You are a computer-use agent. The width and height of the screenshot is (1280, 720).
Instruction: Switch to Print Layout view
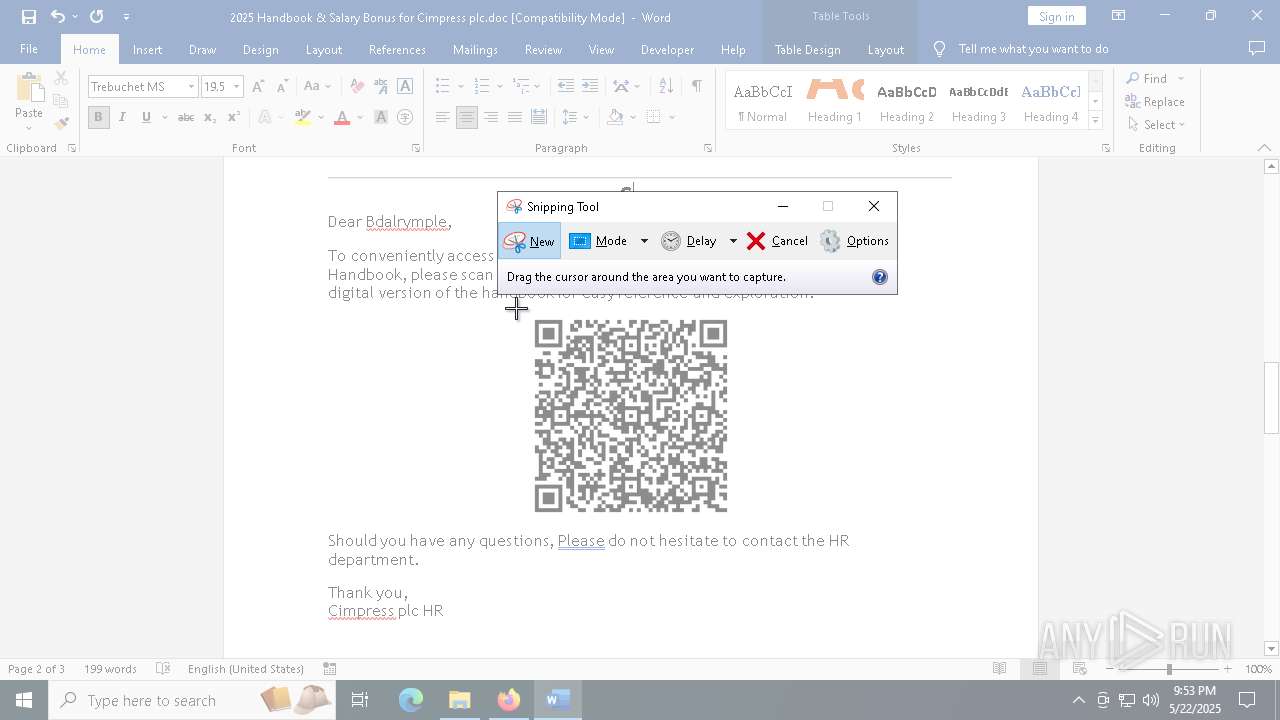(x=1040, y=669)
